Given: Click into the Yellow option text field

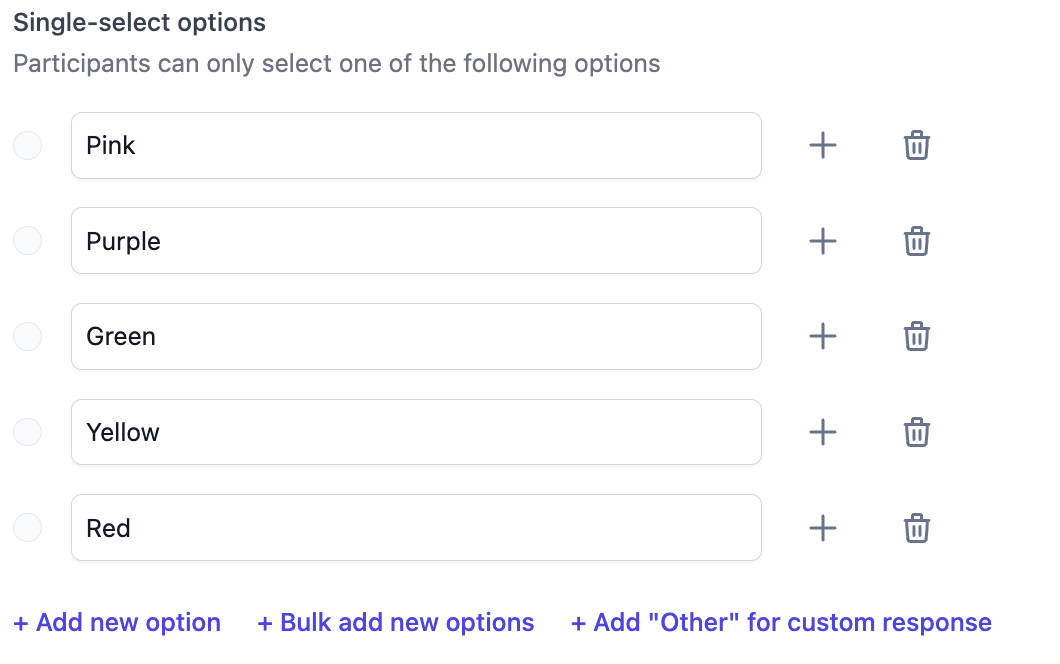Looking at the screenshot, I should [416, 432].
